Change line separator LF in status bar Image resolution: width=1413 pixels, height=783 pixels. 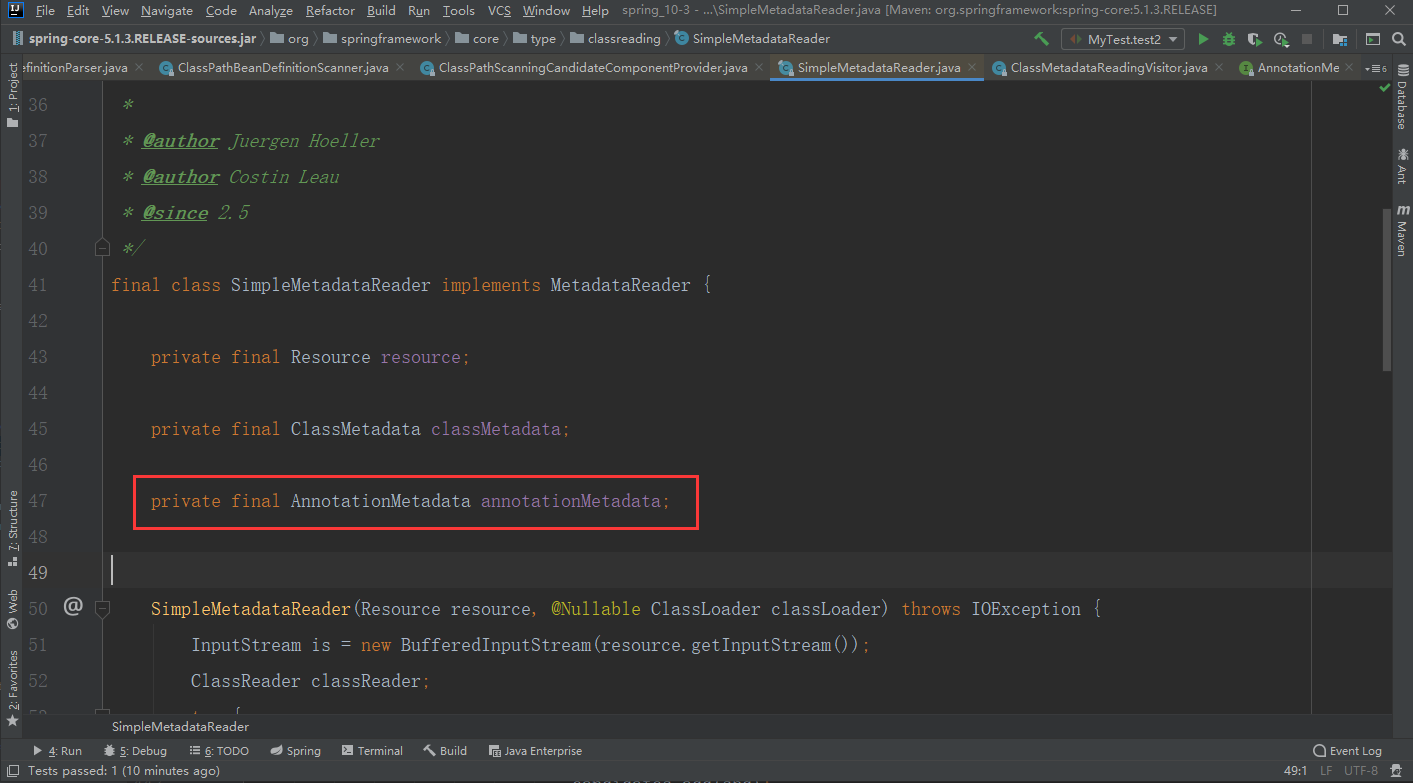(x=1326, y=771)
